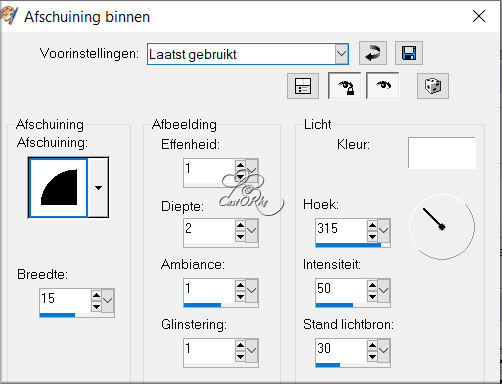Screen dimensions: 502x384
Task: Select the bevel shape preview thumbnail
Action: (58, 188)
